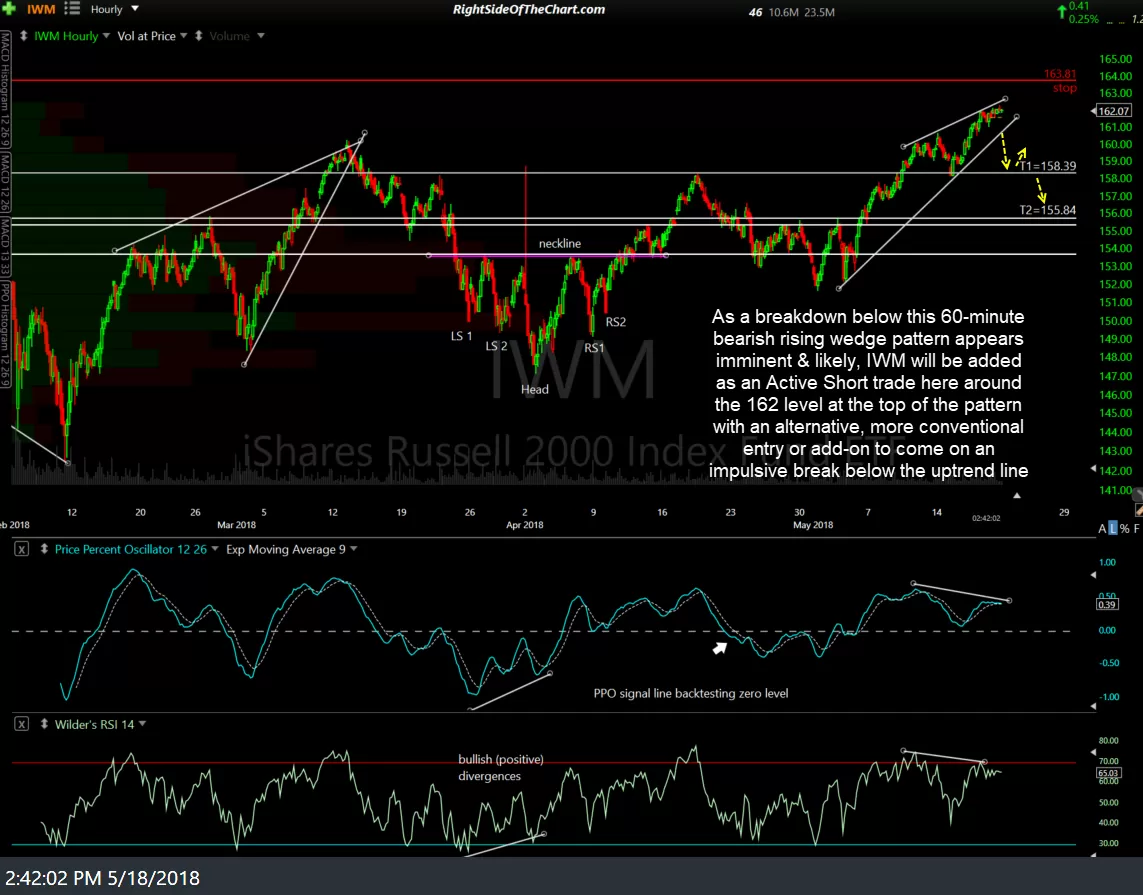This screenshot has width=1143, height=895.
Task: Open the Volume plot dropdown arrow
Action: (260, 36)
